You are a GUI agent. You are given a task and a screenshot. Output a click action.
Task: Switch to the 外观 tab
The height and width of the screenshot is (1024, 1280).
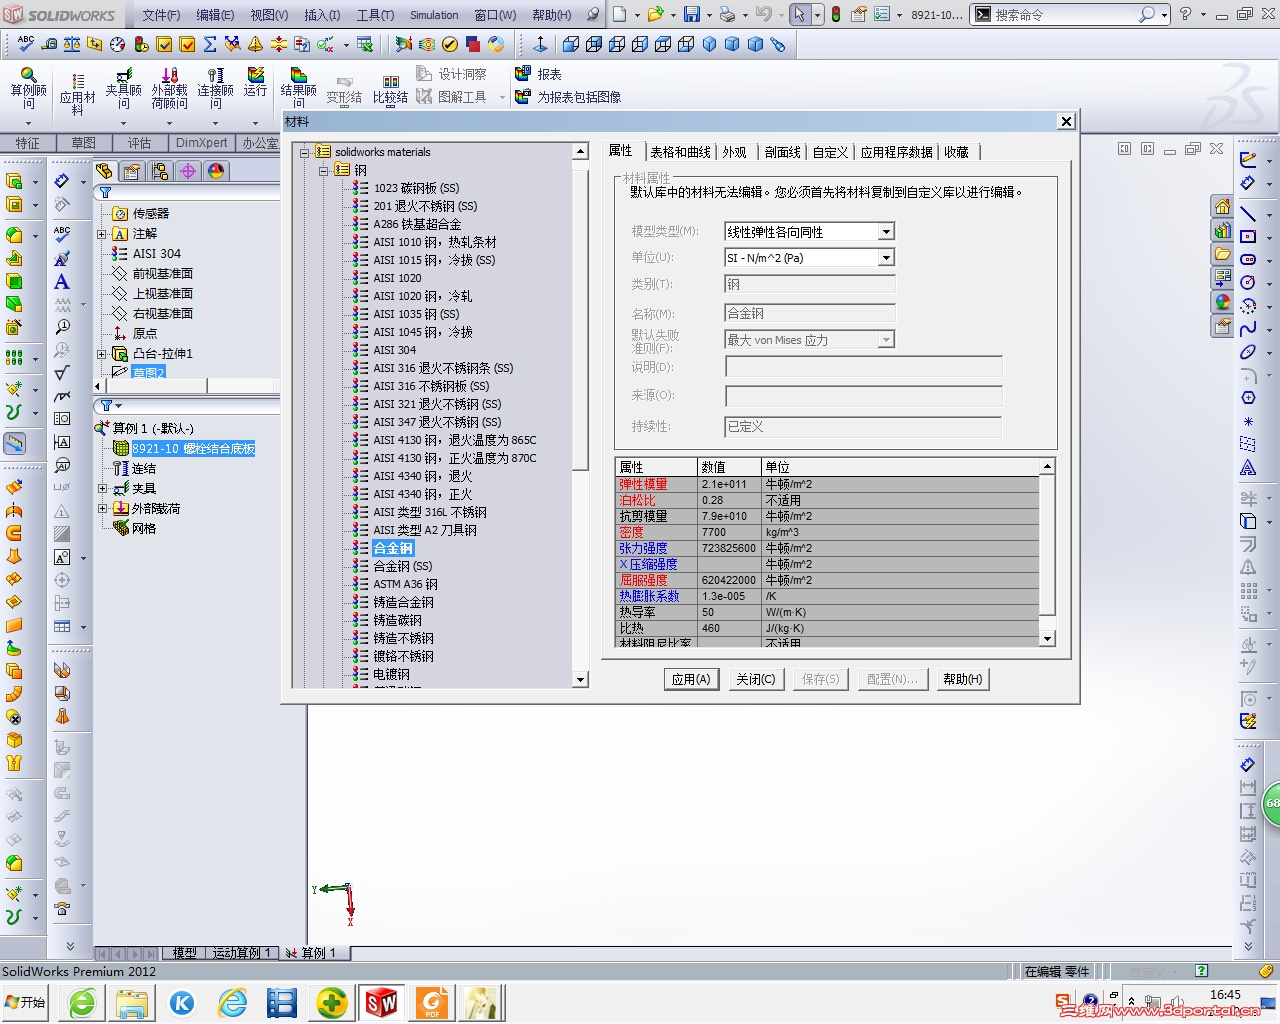(x=735, y=152)
